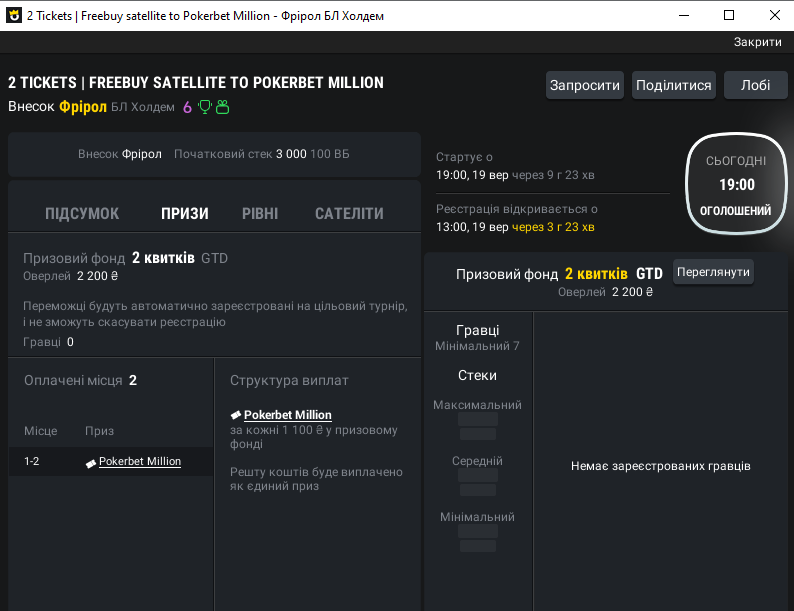Image resolution: width=794 pixels, height=611 pixels.
Task: Open Pokerbet Million link in 1-2 place row
Action: coord(140,461)
